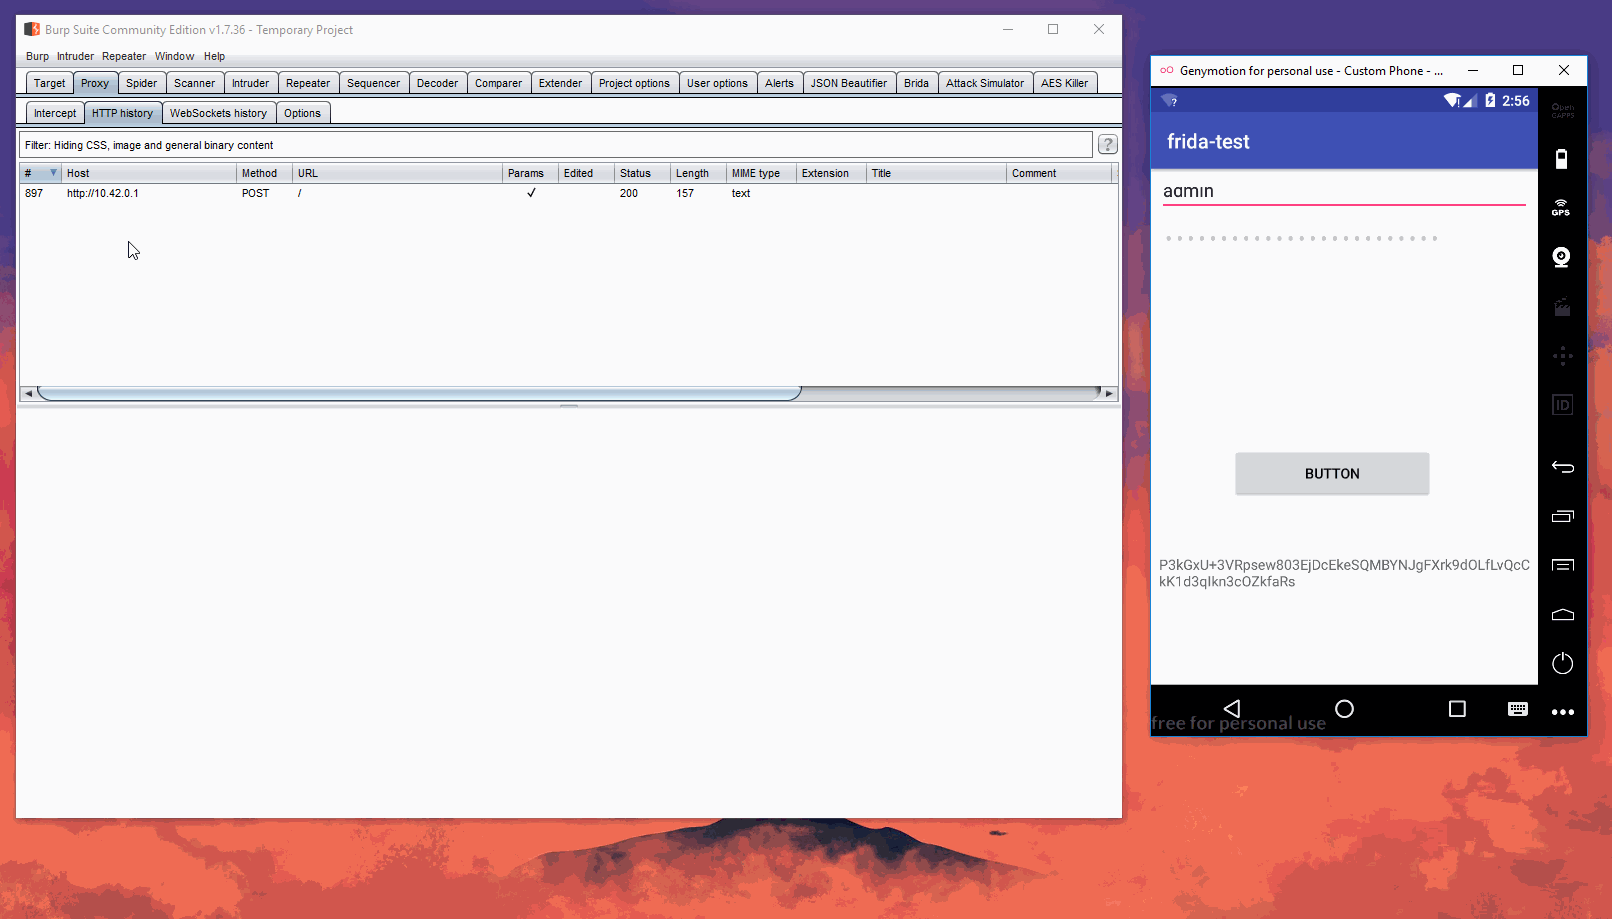Switch to the Target tab
This screenshot has height=919, width=1612.
(49, 83)
